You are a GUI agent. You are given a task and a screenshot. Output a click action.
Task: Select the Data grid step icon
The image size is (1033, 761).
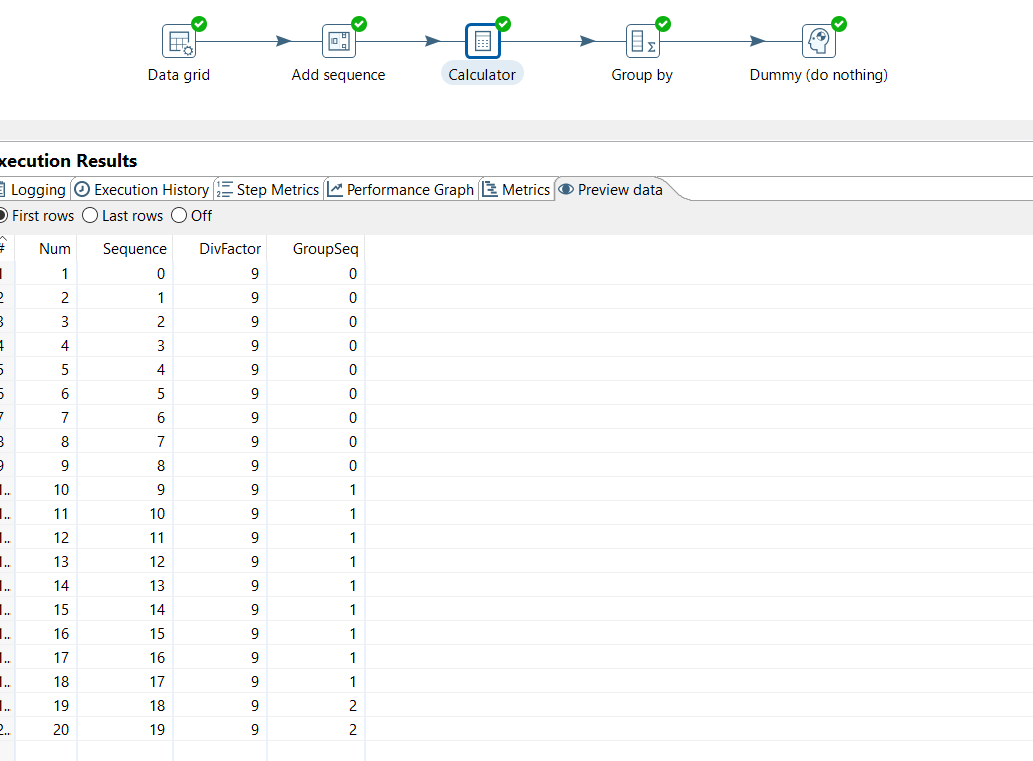(x=178, y=41)
